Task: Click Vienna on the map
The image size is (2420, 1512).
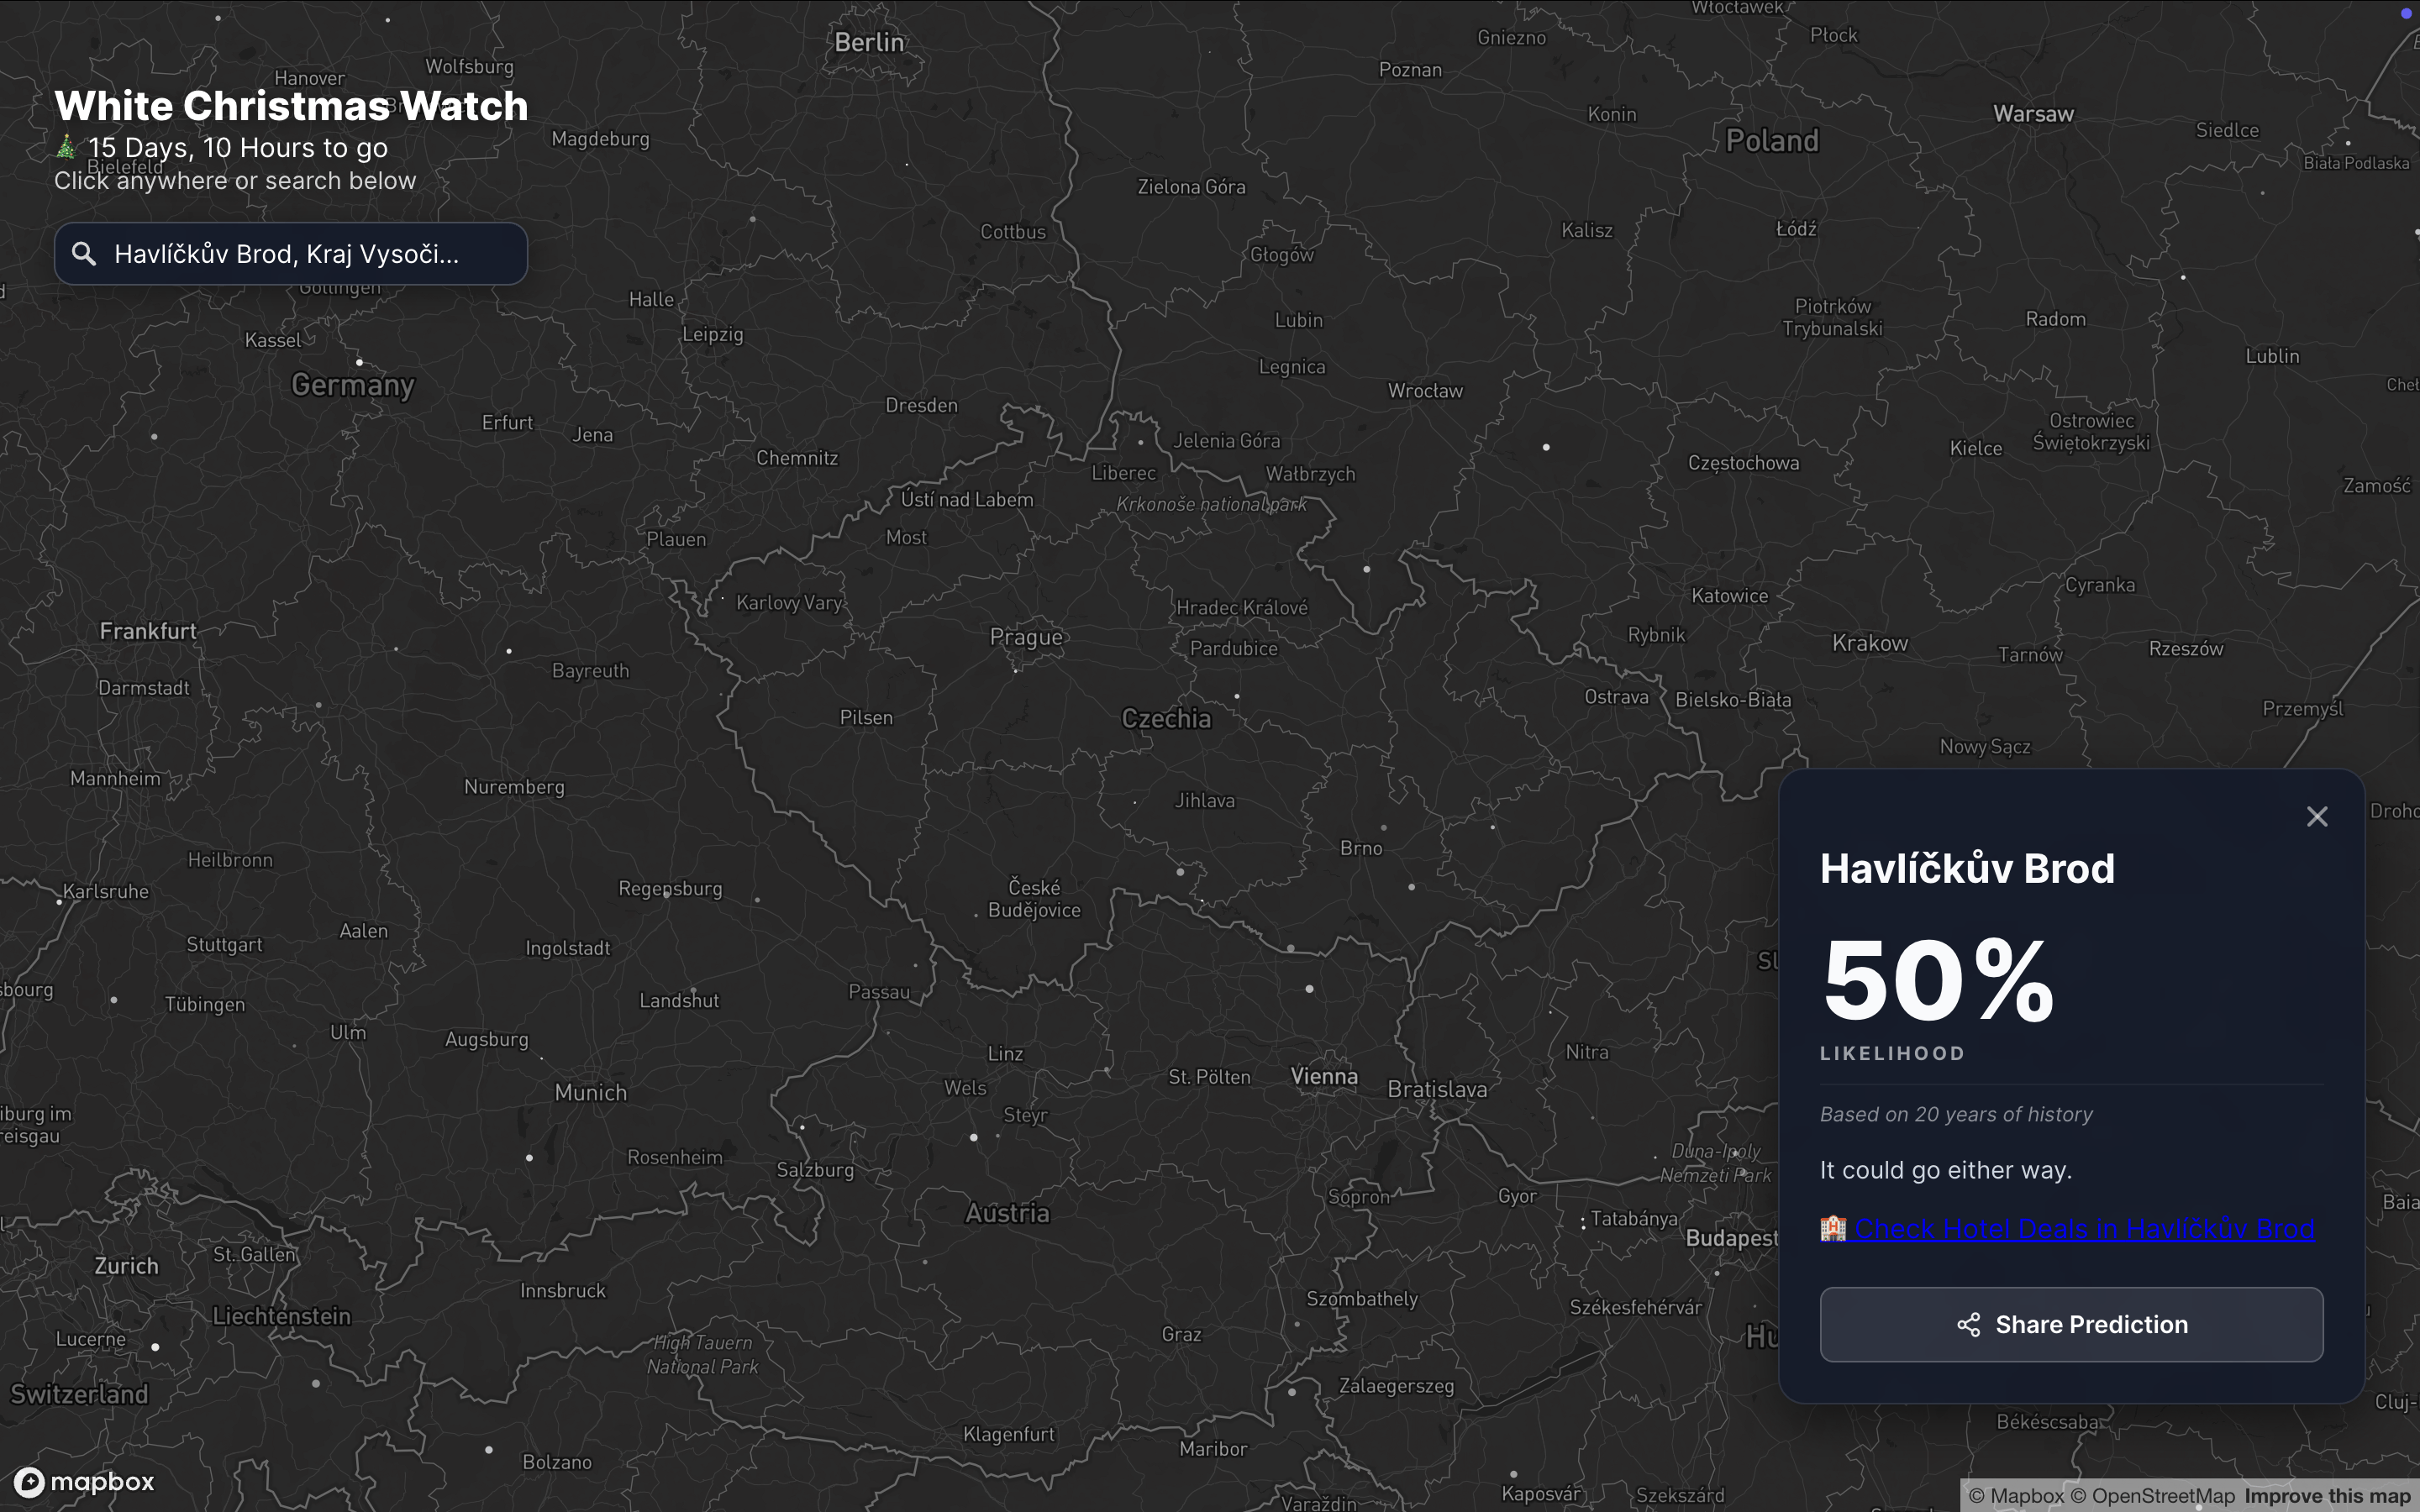Action: (x=1324, y=1076)
